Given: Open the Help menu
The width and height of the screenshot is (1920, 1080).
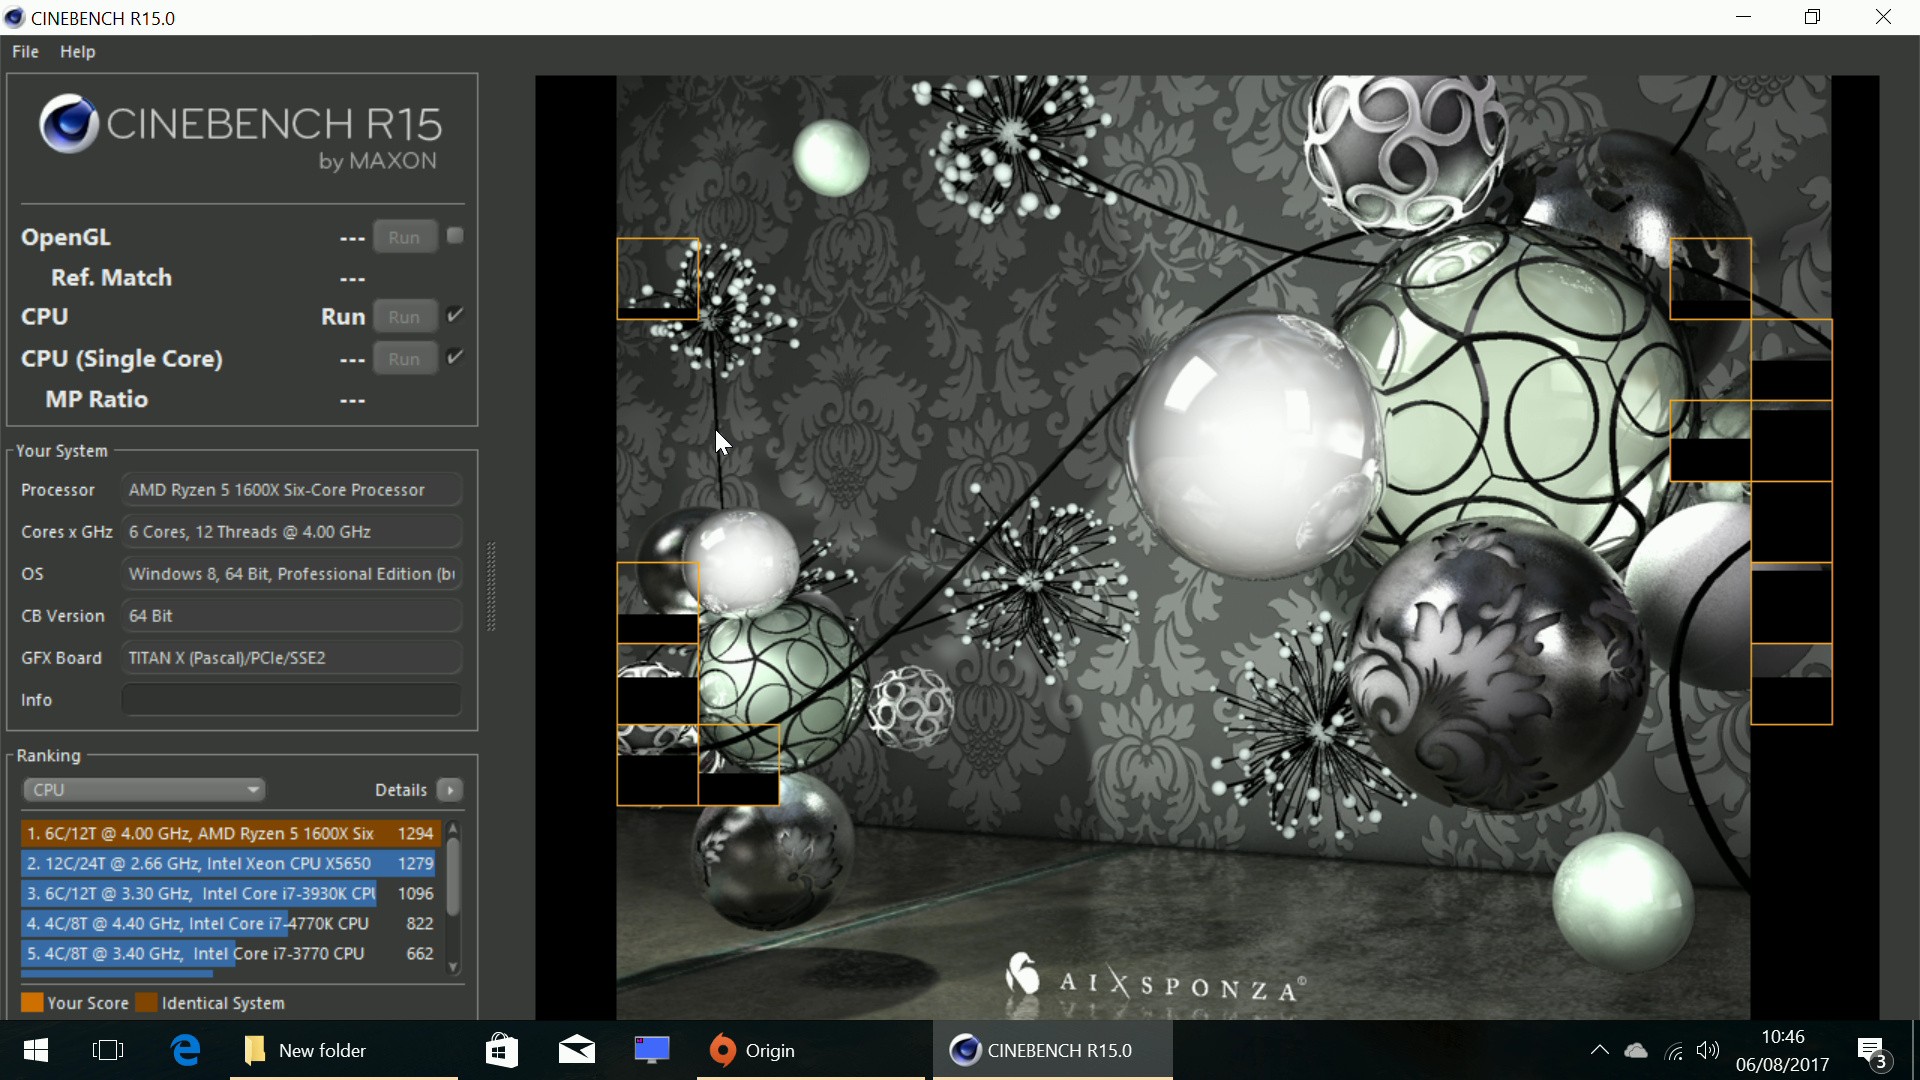Looking at the screenshot, I should (x=77, y=52).
